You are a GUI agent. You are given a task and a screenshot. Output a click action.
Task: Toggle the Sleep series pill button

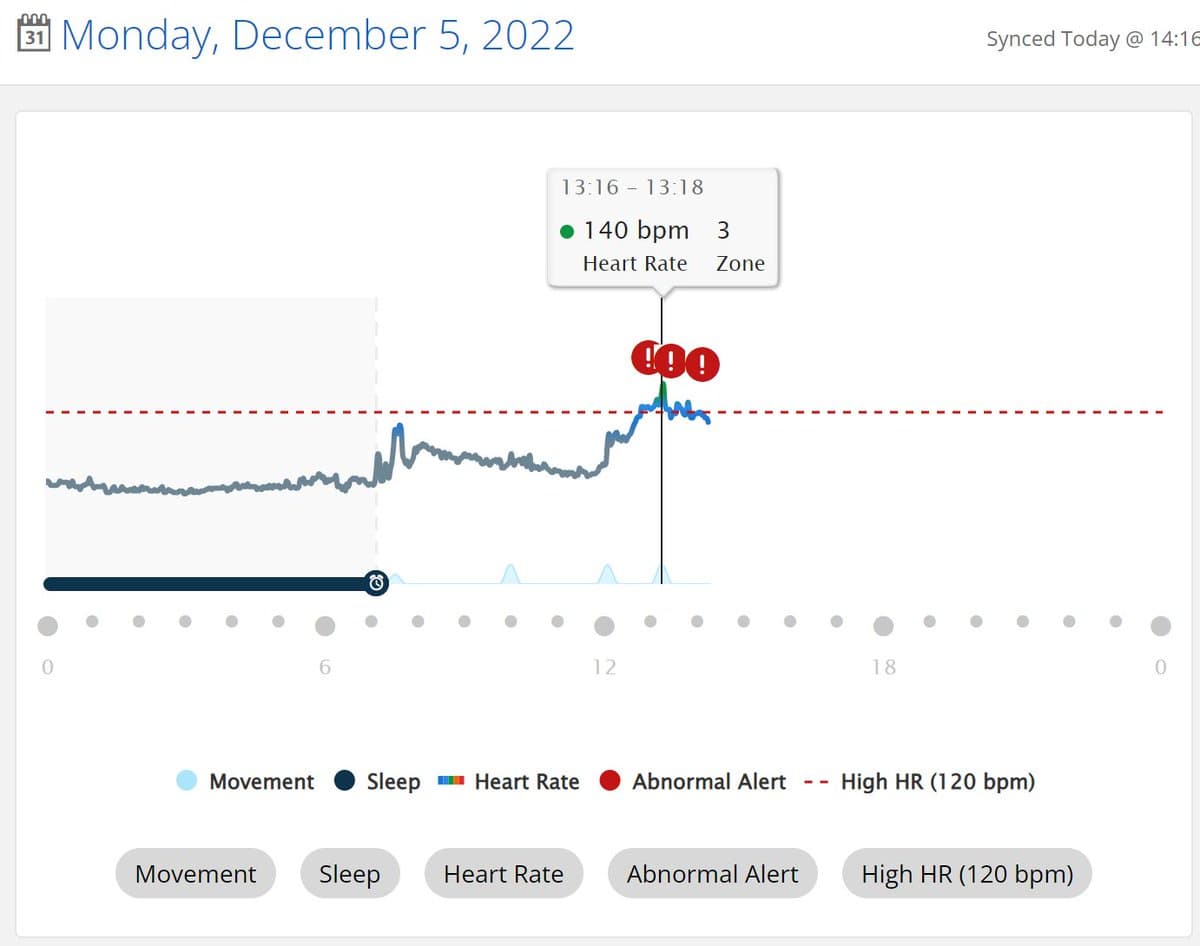(x=349, y=874)
